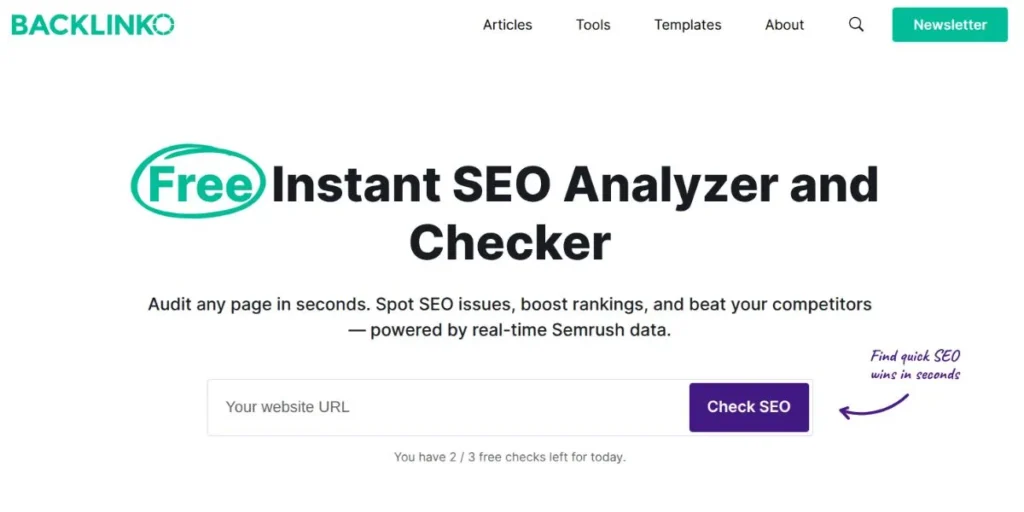Screen dimensions: 1024x512
Task: Open the Tools menu
Action: pyautogui.click(x=593, y=25)
